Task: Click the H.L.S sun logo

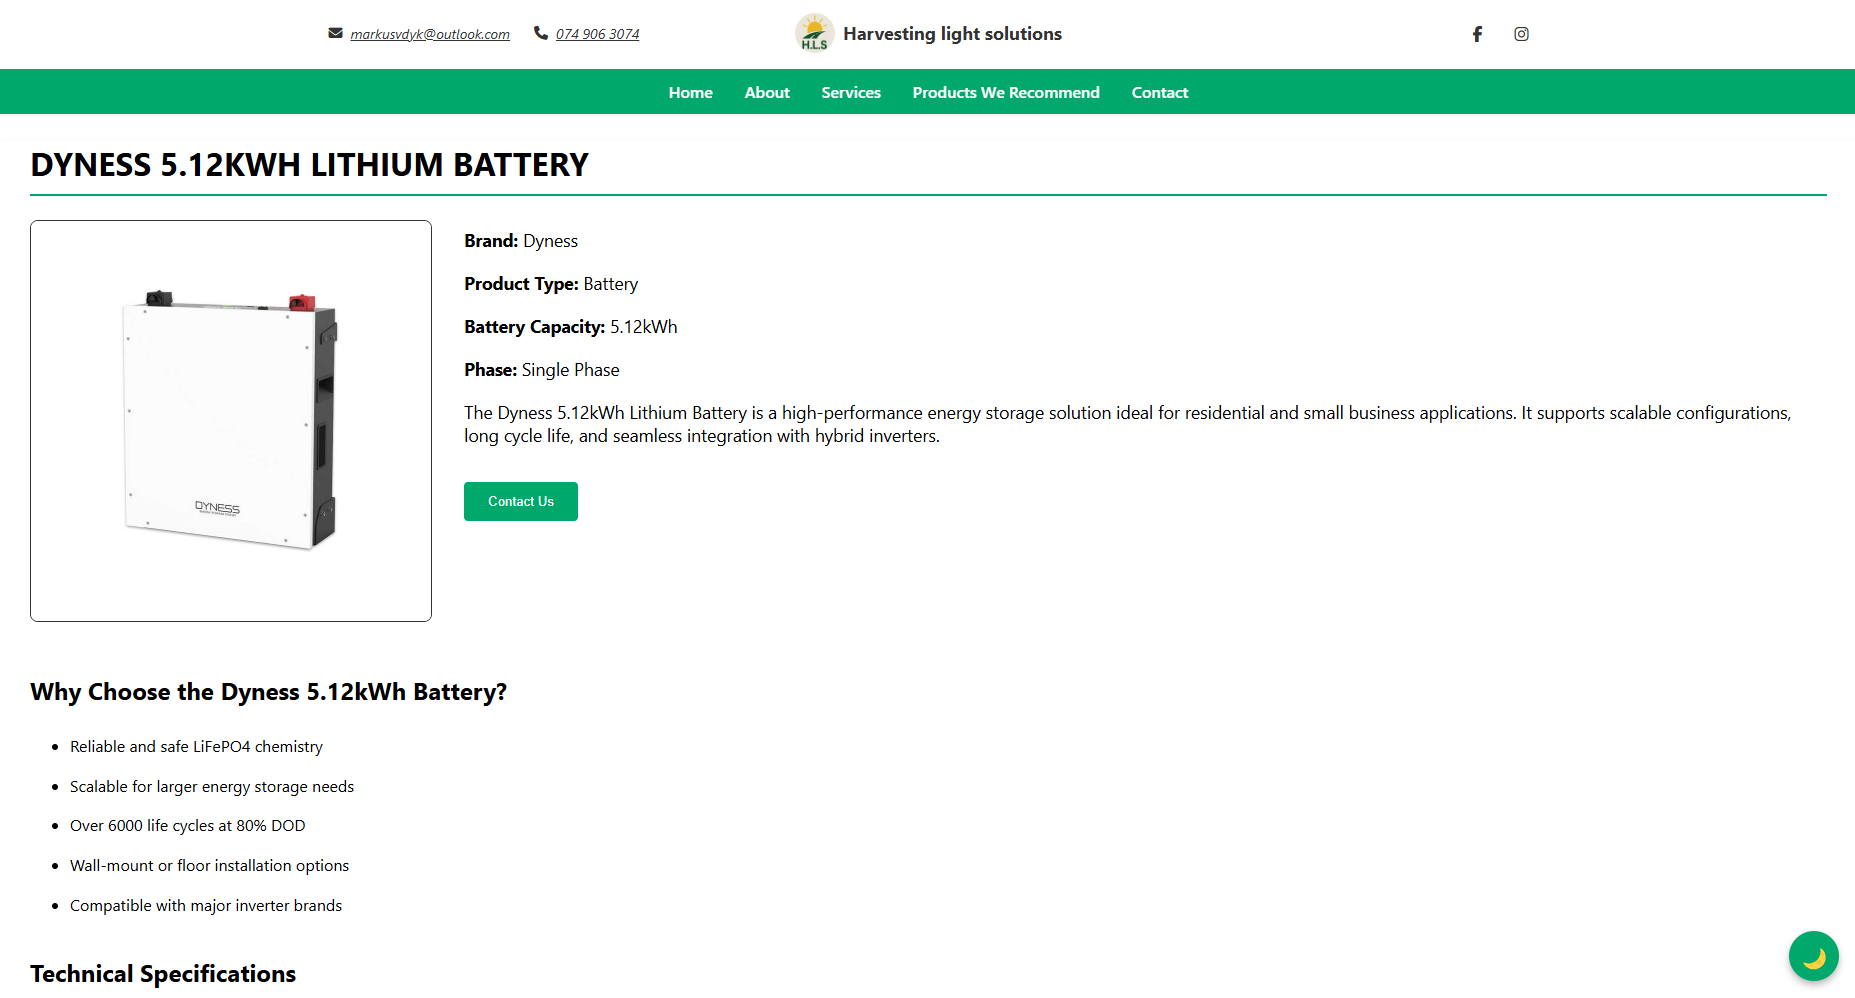Action: [x=814, y=33]
